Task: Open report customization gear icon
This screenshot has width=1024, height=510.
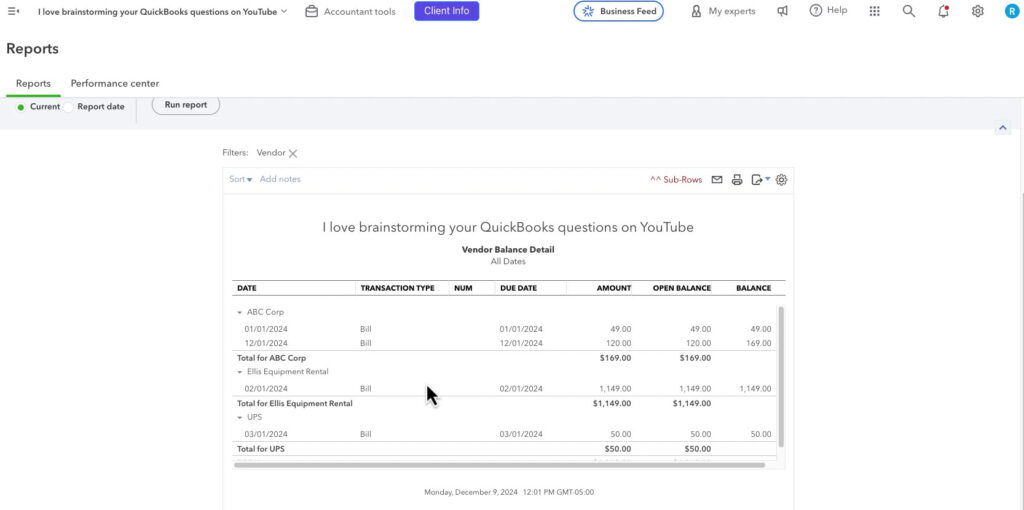Action: pos(781,180)
